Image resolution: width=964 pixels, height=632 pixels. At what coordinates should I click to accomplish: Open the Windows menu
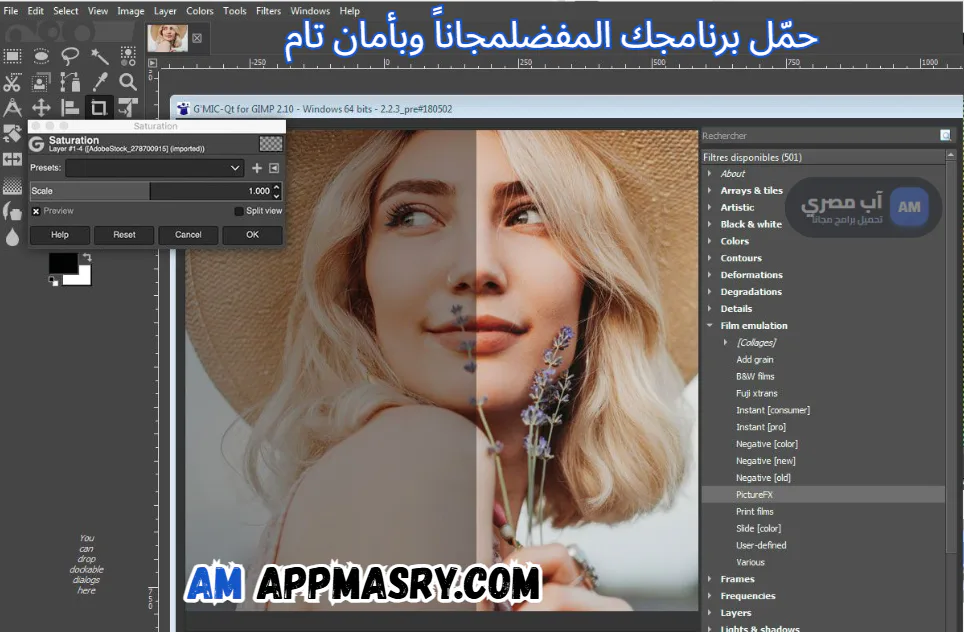tap(310, 11)
